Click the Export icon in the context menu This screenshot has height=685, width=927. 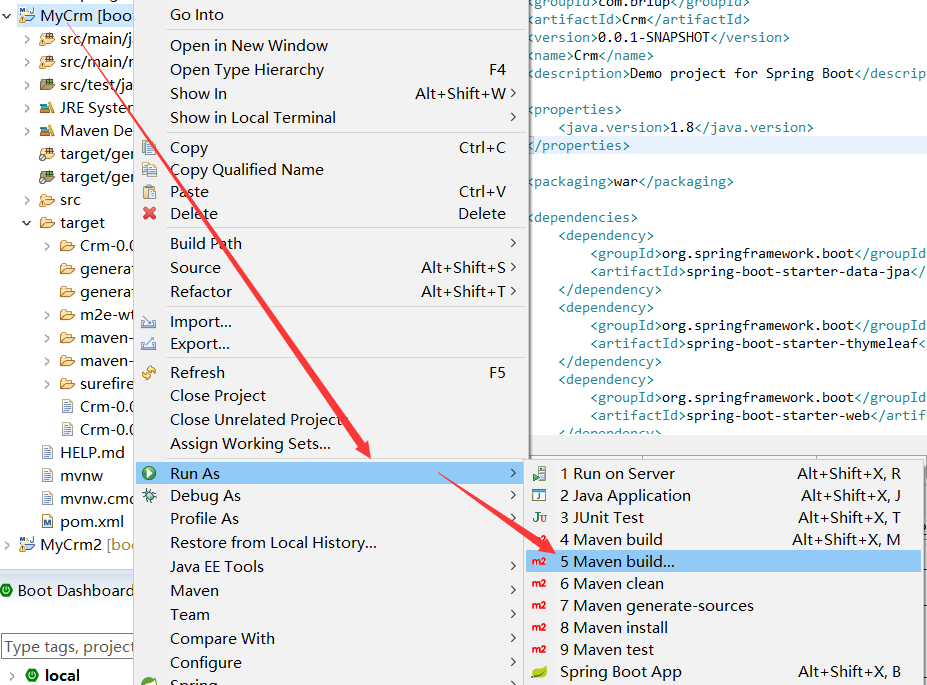[150, 346]
